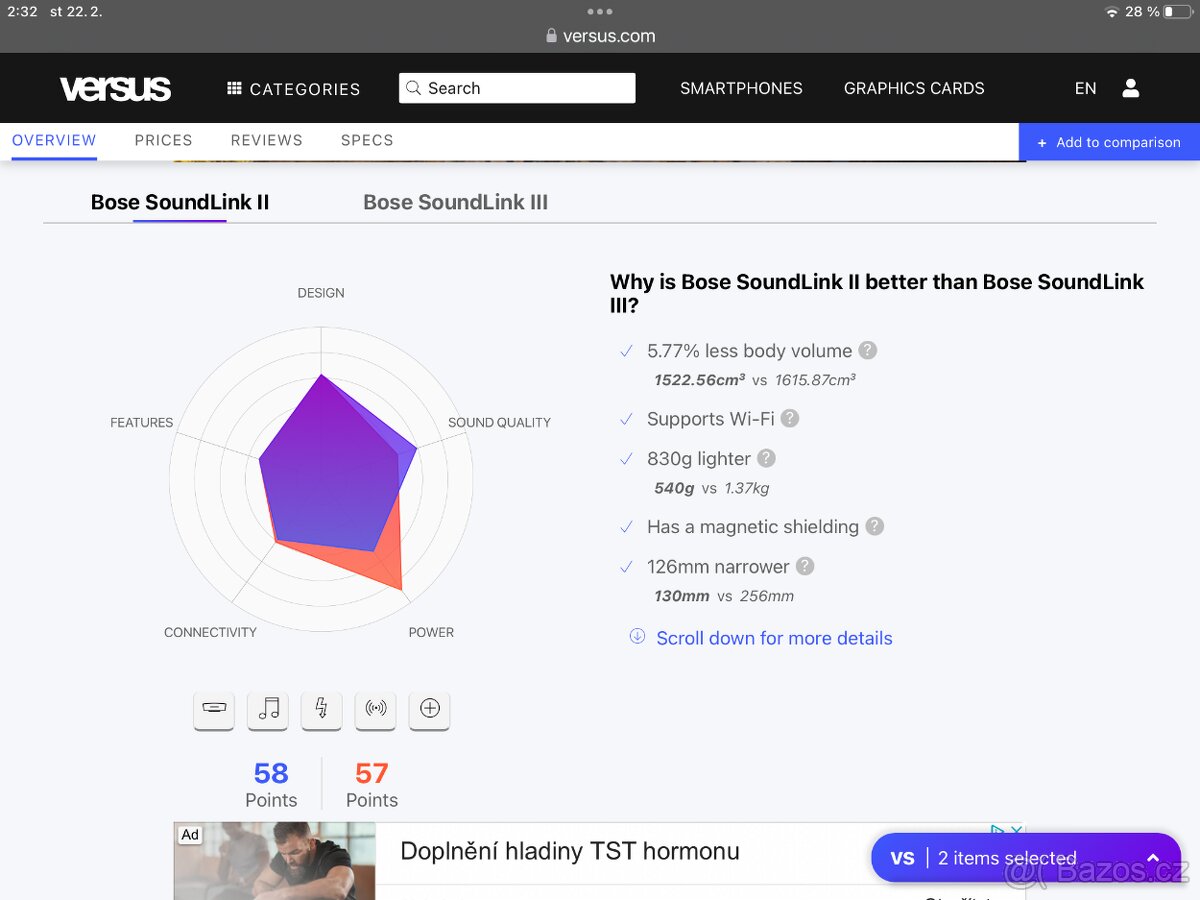Select the lightning bolt Power icon
This screenshot has width=1200, height=900.
point(321,710)
